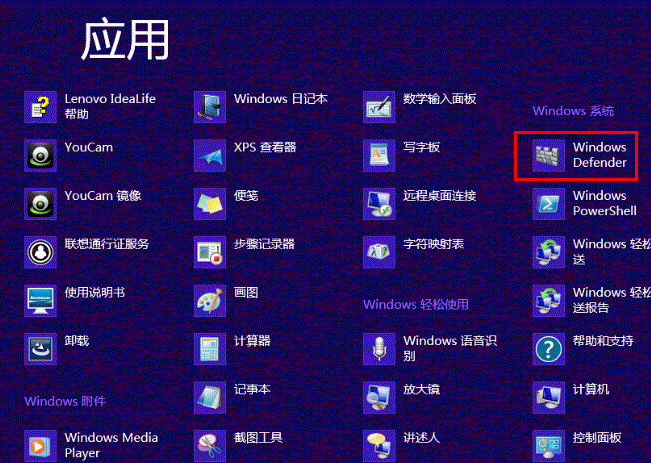Open the YouCam webcam icon
The height and width of the screenshot is (463, 651).
(x=40, y=155)
